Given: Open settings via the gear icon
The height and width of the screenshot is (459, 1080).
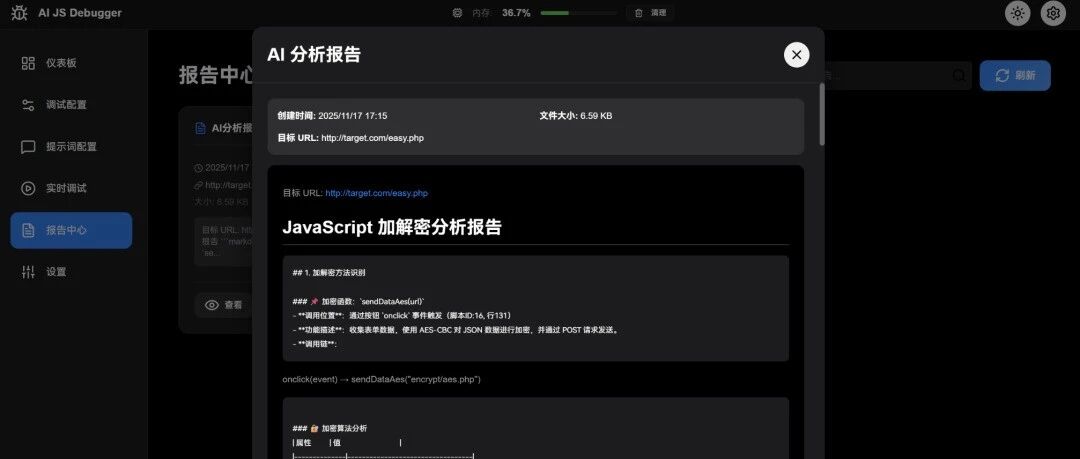Looking at the screenshot, I should (x=1053, y=13).
